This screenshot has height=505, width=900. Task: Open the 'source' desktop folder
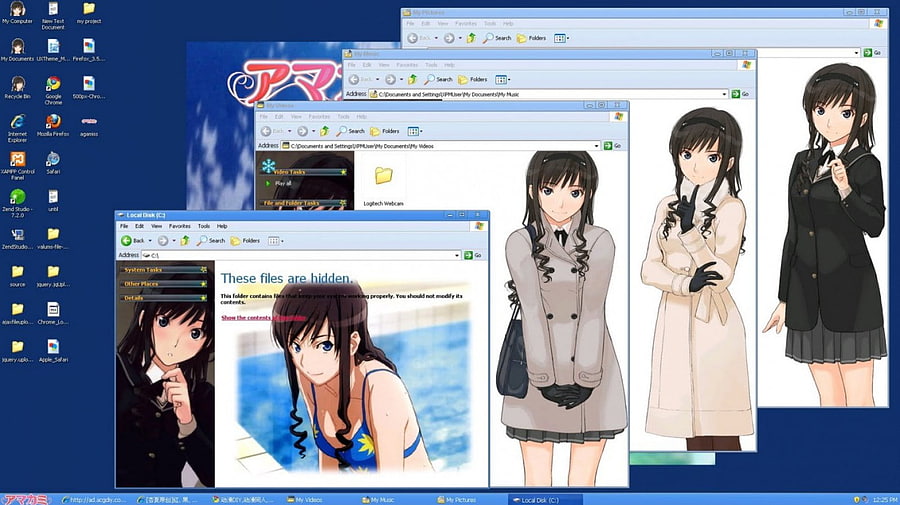(x=17, y=275)
